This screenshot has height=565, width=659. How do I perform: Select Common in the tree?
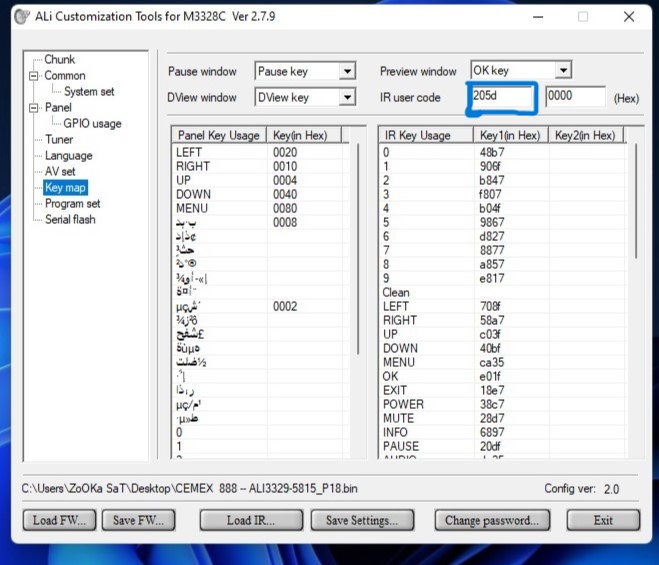65,76
